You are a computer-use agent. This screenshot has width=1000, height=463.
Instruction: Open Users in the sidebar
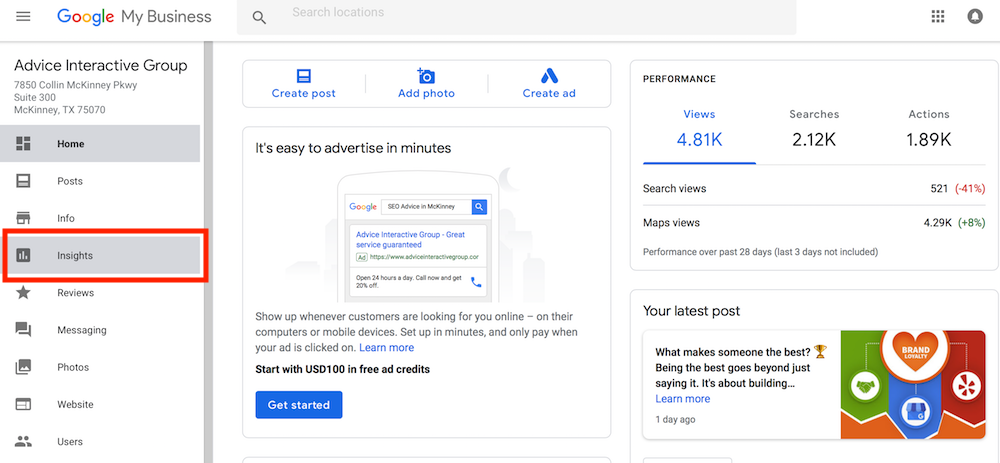click(x=100, y=441)
